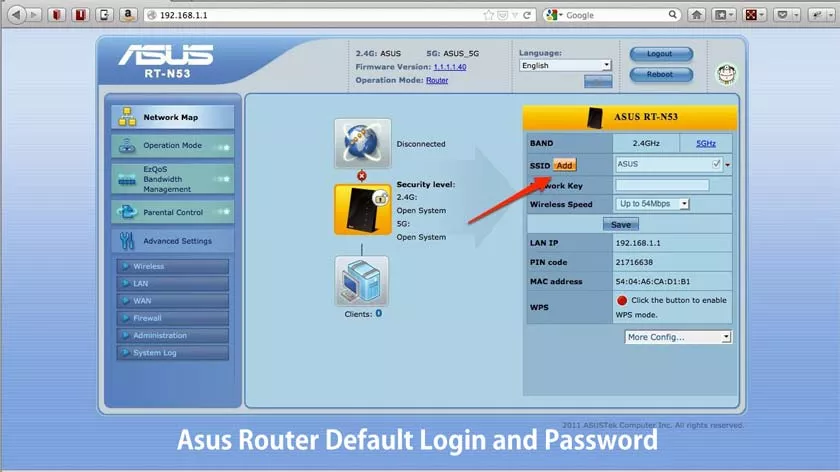Open the Wireless Speed dropdown
This screenshot has width=840, height=472.
tap(652, 204)
